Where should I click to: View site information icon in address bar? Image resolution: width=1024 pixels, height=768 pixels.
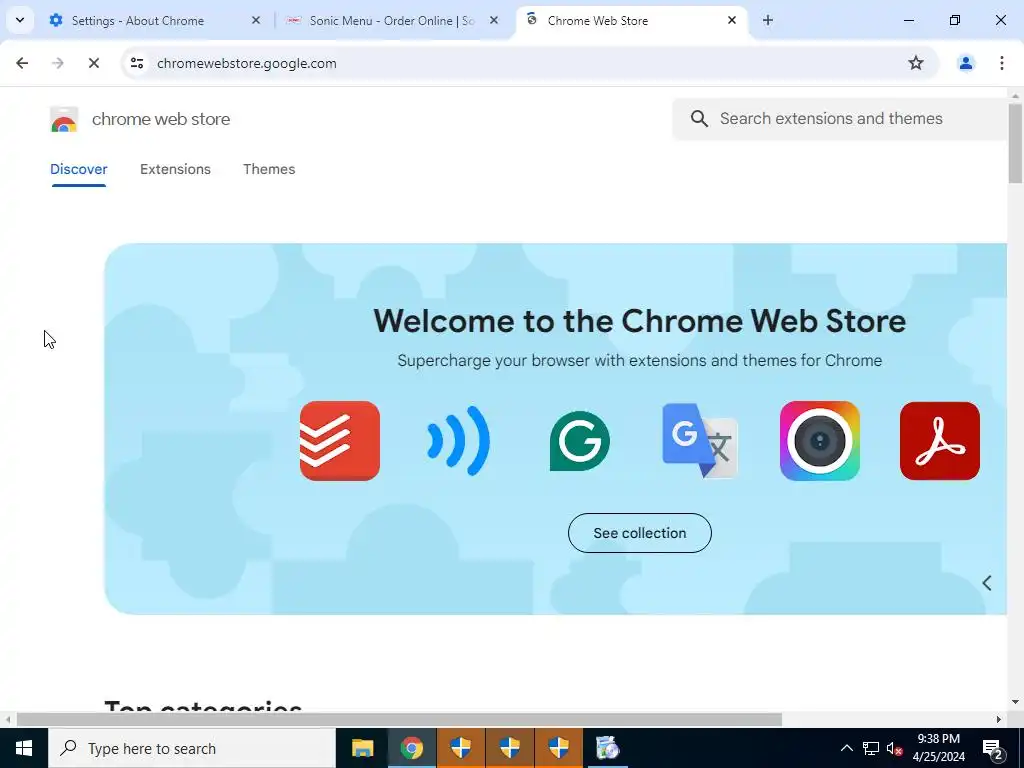(x=136, y=63)
